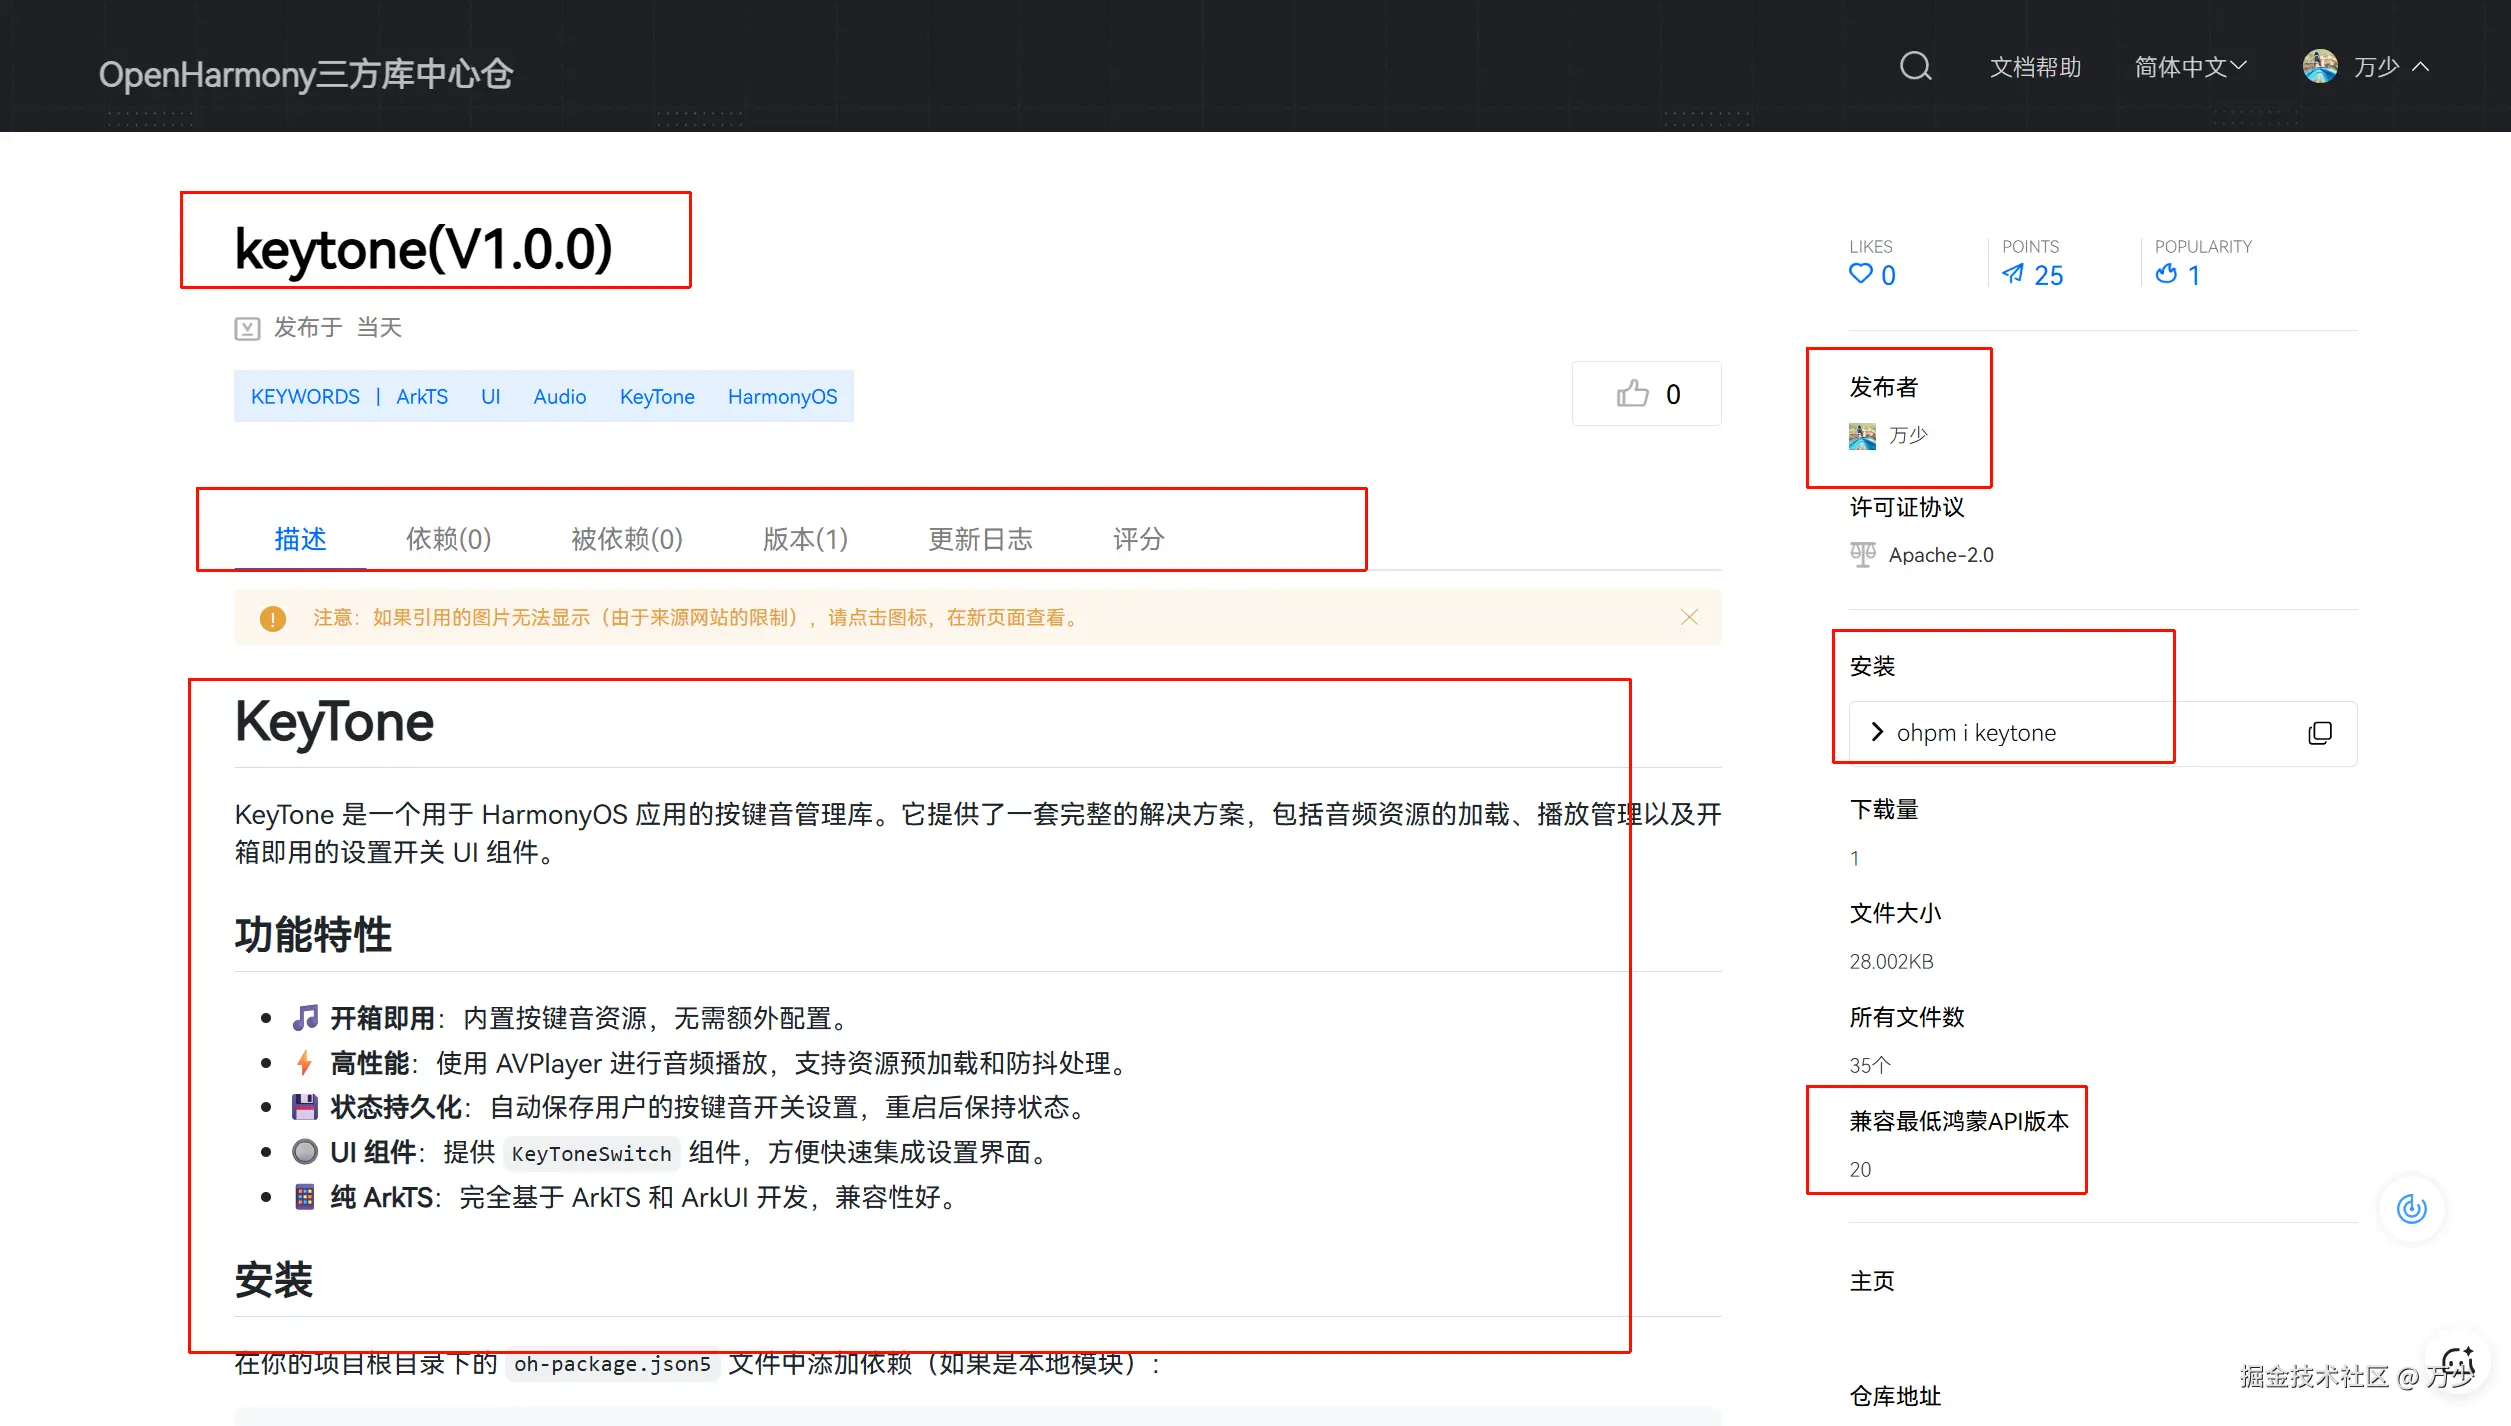2511x1426 pixels.
Task: Click the publisher 万少 avatar in sidebar
Action: 1862,436
